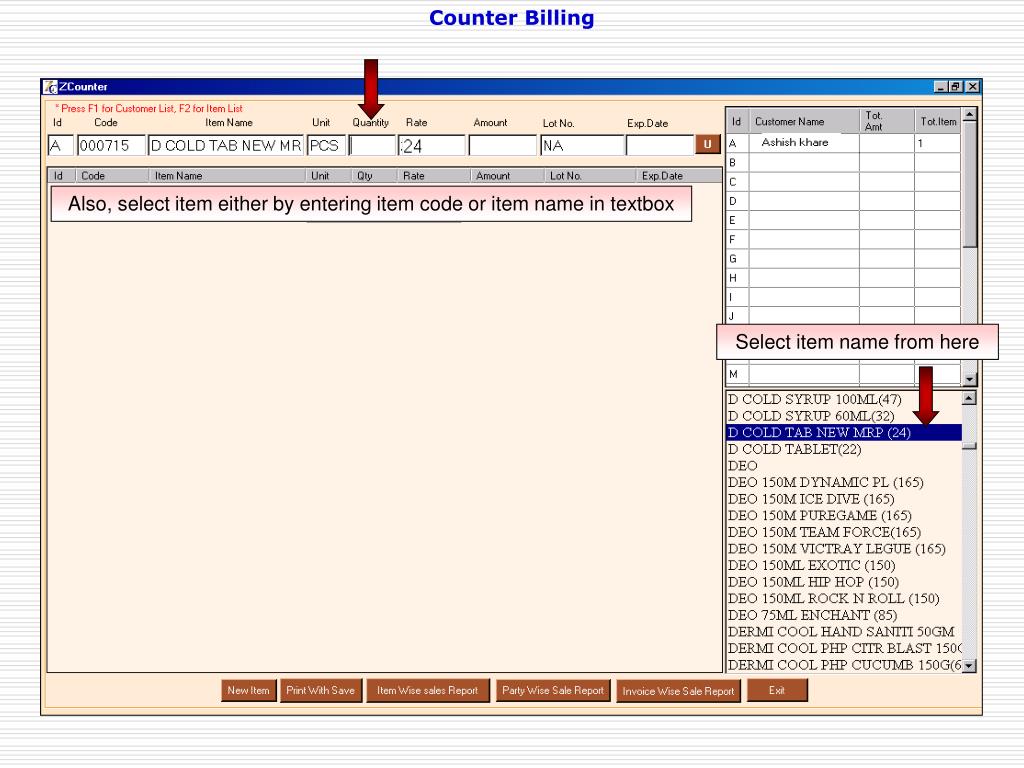The width and height of the screenshot is (1024, 768).
Task: Click the orange U button beside Exp.Date
Action: [x=707, y=144]
